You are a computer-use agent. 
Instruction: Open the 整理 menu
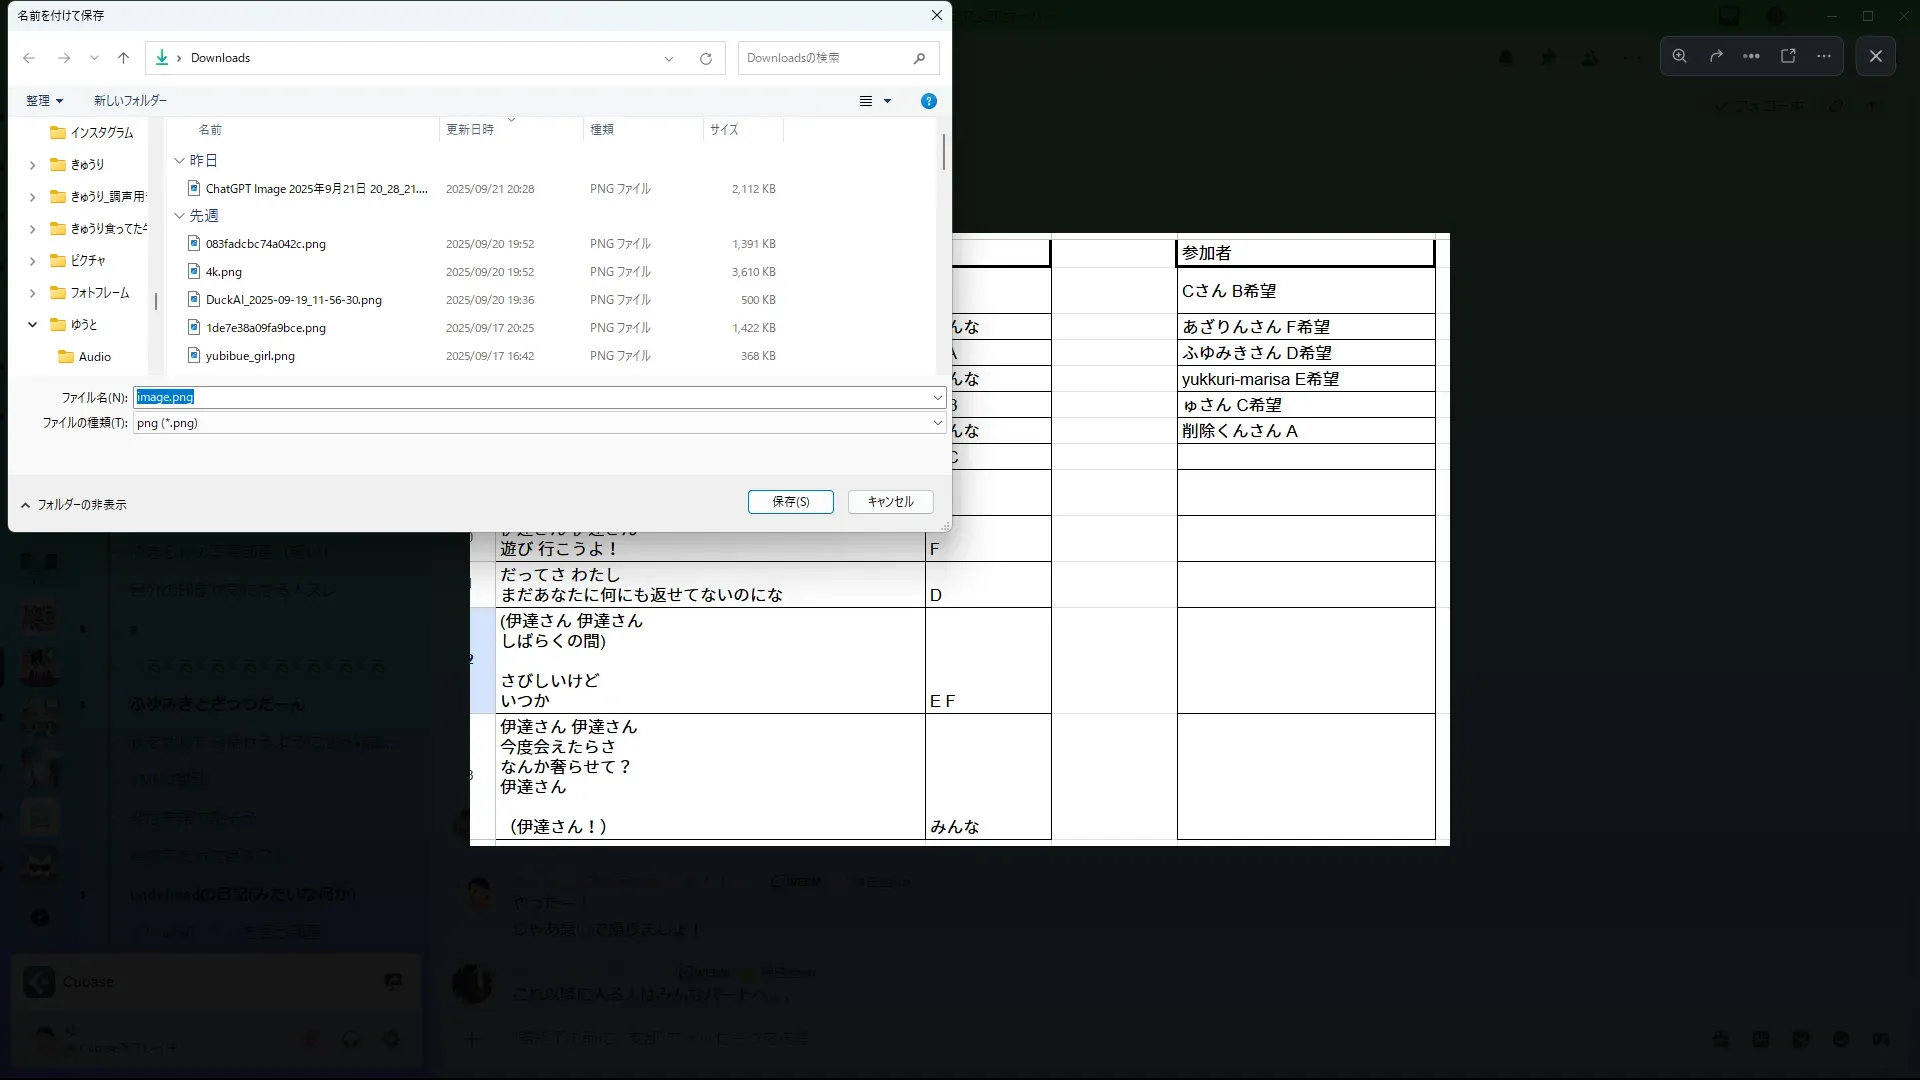coord(45,101)
